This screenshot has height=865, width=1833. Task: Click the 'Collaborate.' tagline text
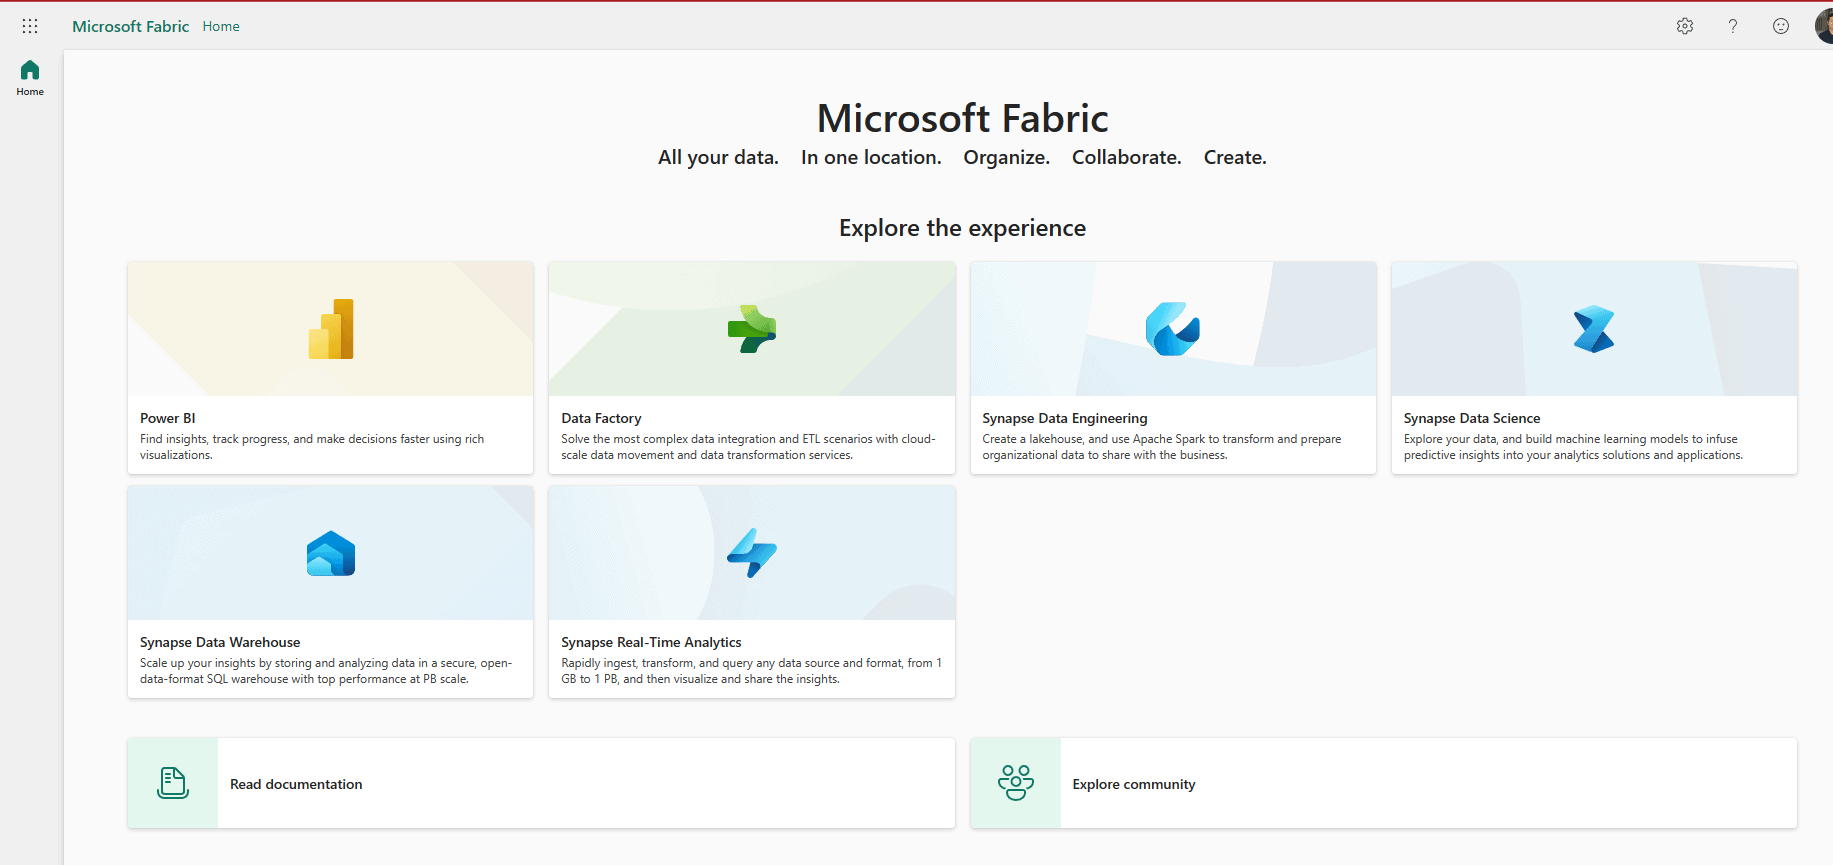pyautogui.click(x=1127, y=157)
